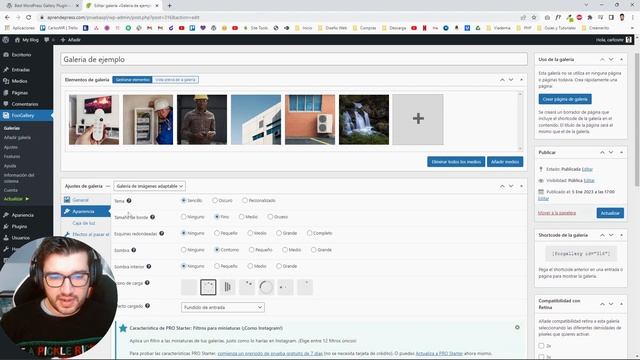Choose the circular spinner loading icon
The height and width of the screenshot is (360, 640).
tap(266, 287)
